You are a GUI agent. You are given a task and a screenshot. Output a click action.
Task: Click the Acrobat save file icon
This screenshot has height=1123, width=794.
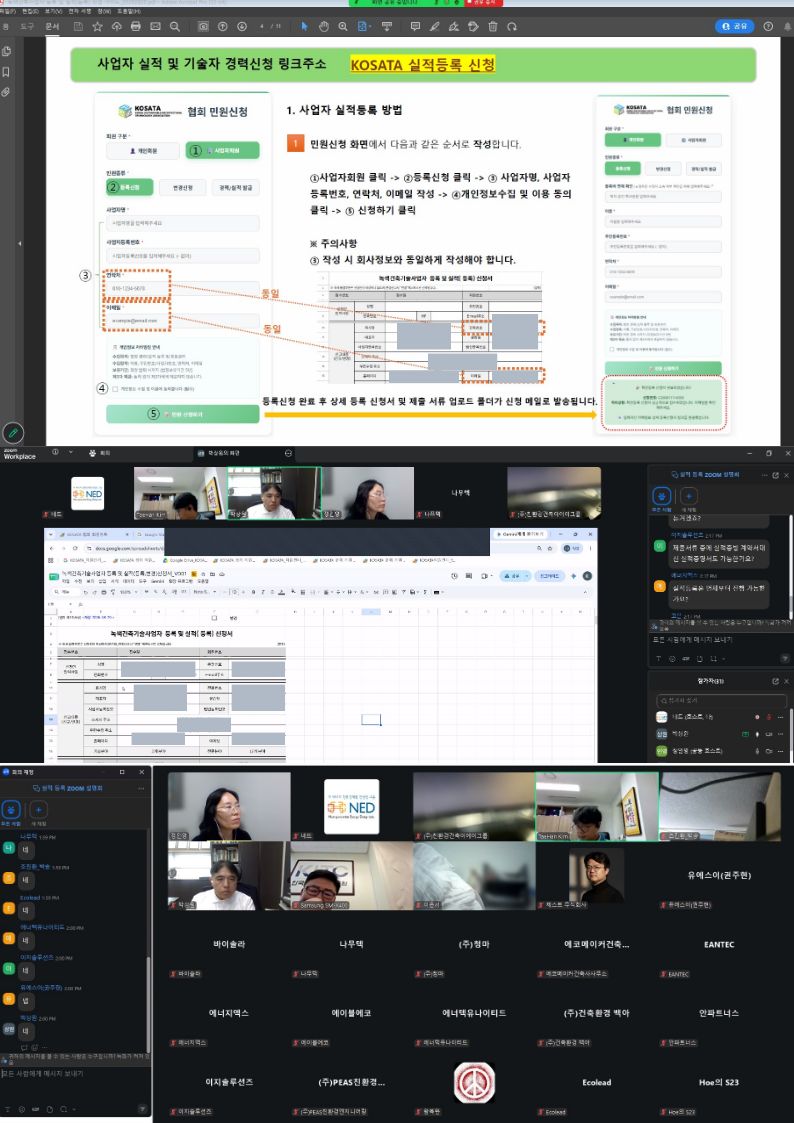point(78,26)
